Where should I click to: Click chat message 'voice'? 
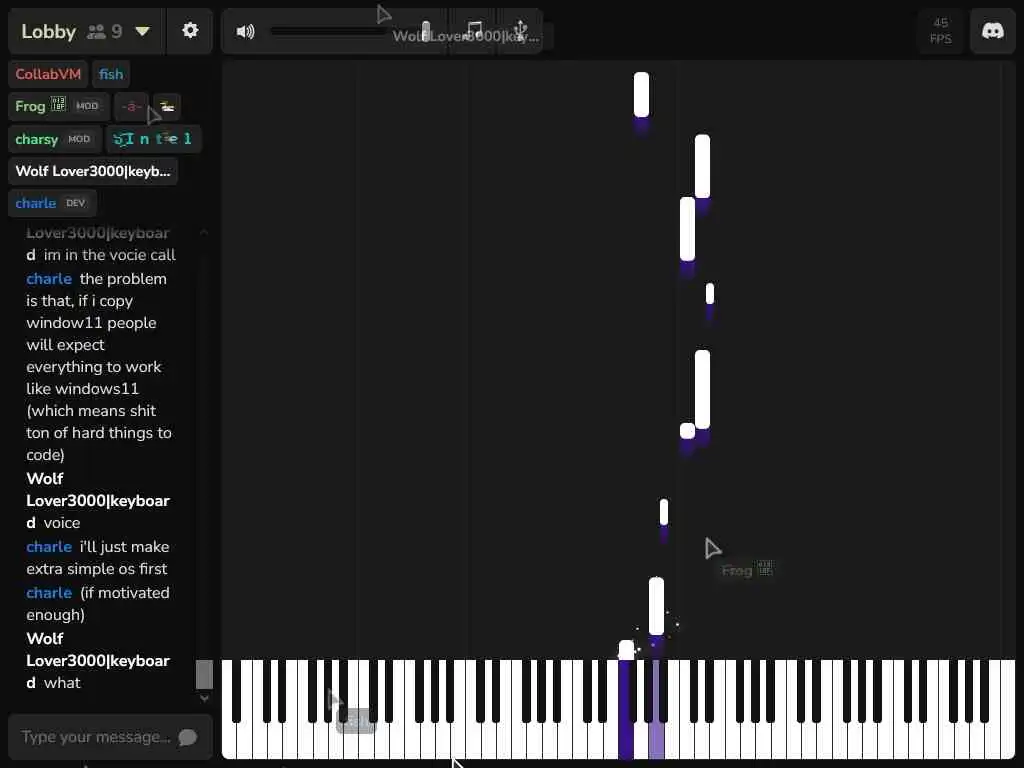point(62,523)
